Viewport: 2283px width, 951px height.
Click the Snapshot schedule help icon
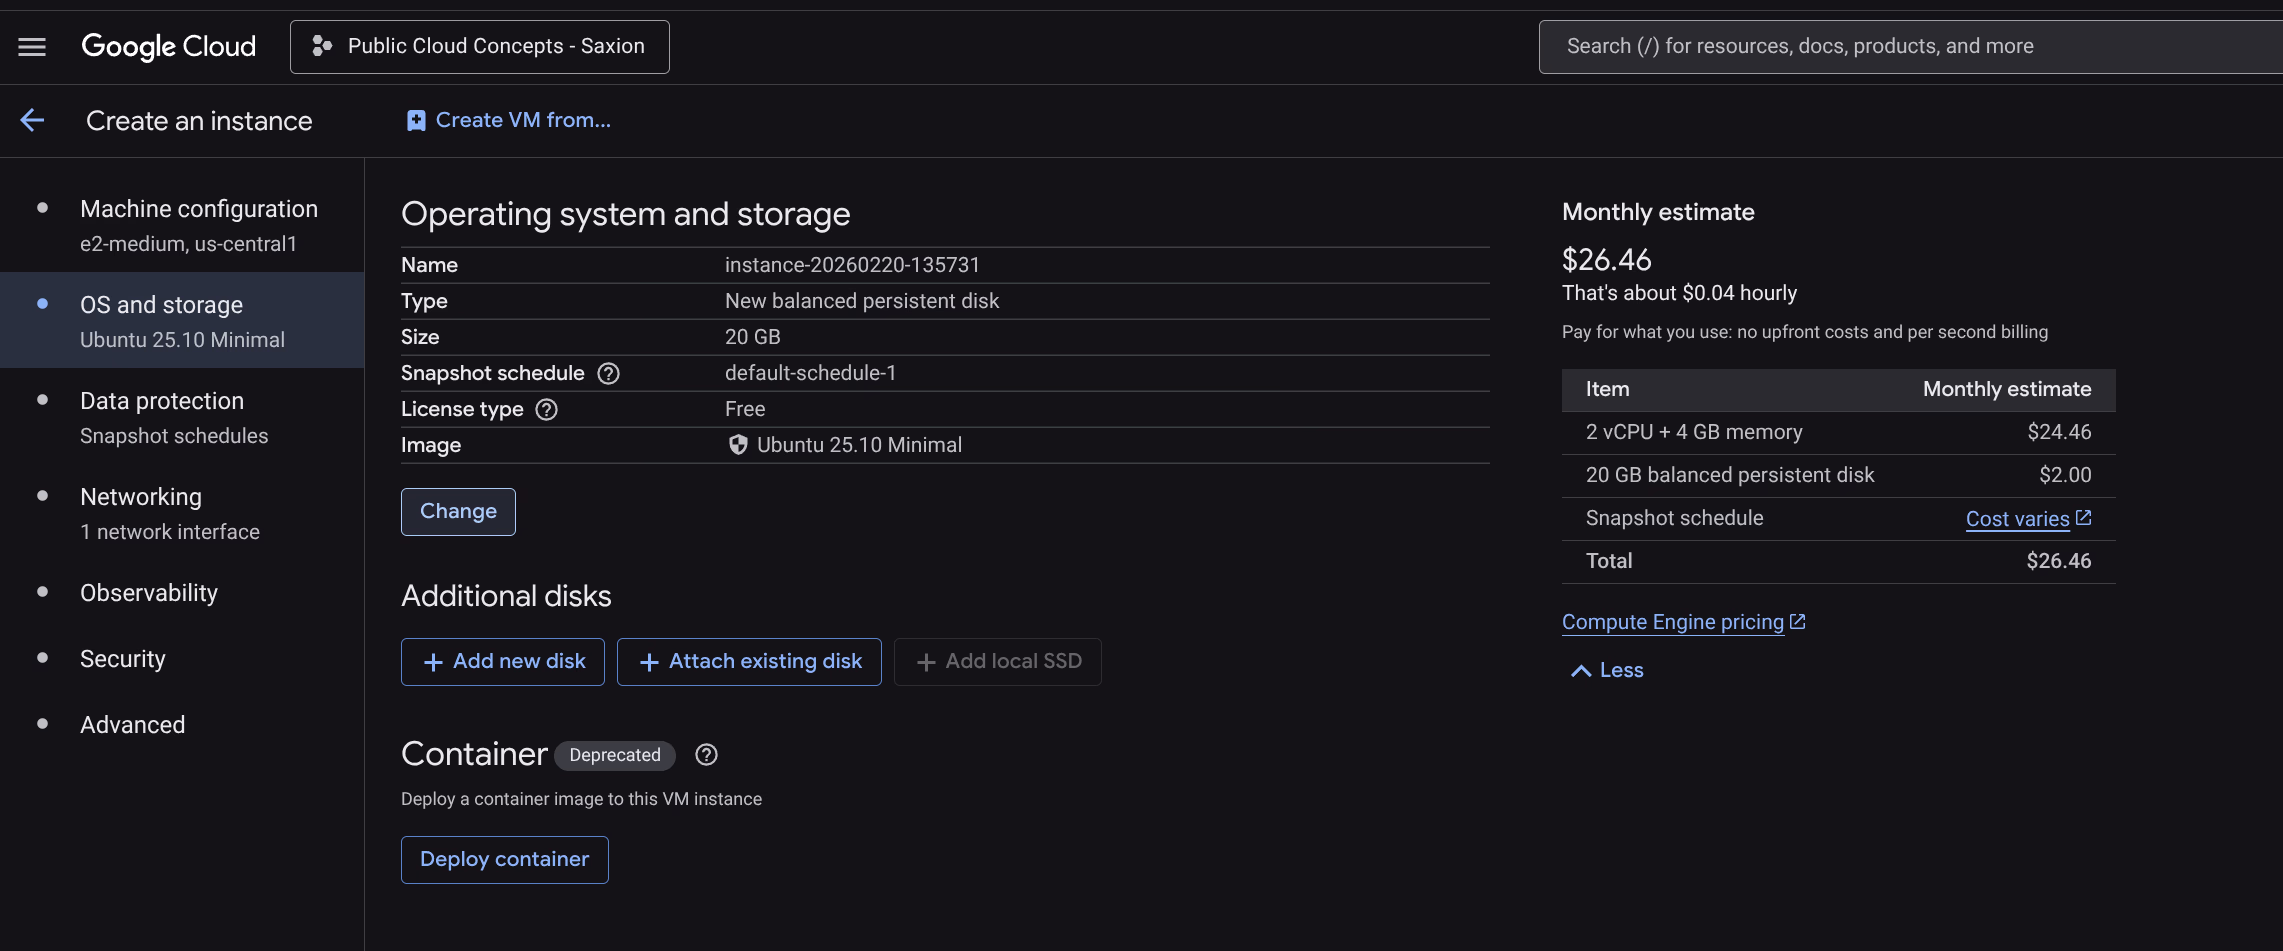608,374
